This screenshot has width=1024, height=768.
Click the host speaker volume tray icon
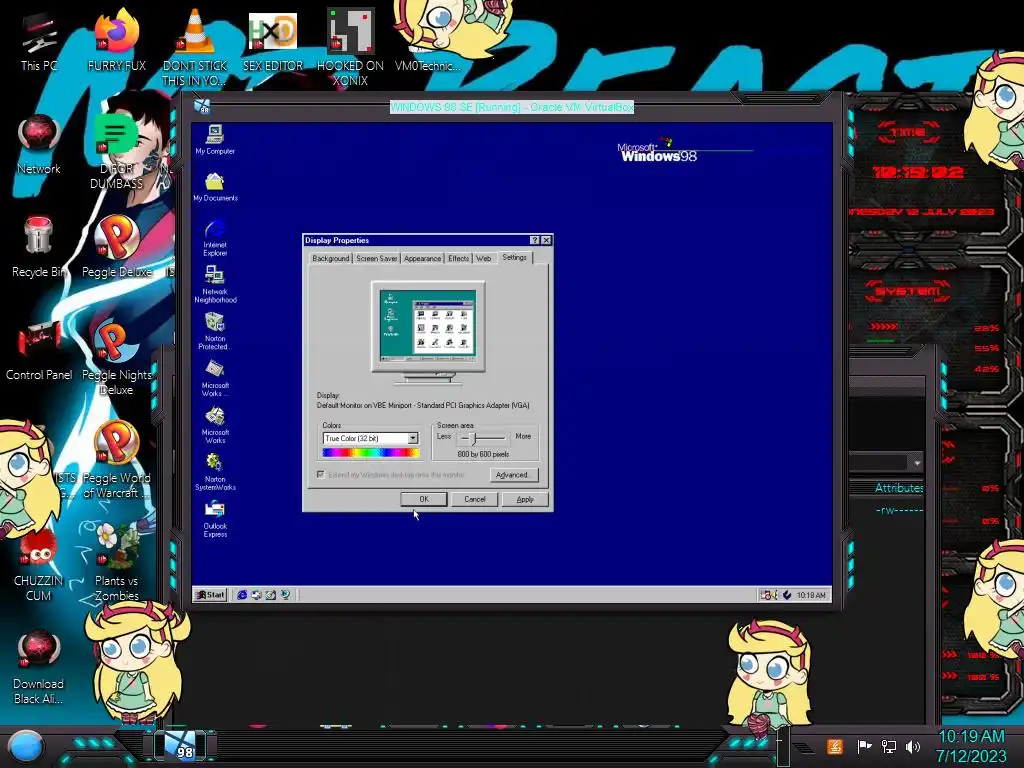[912, 746]
